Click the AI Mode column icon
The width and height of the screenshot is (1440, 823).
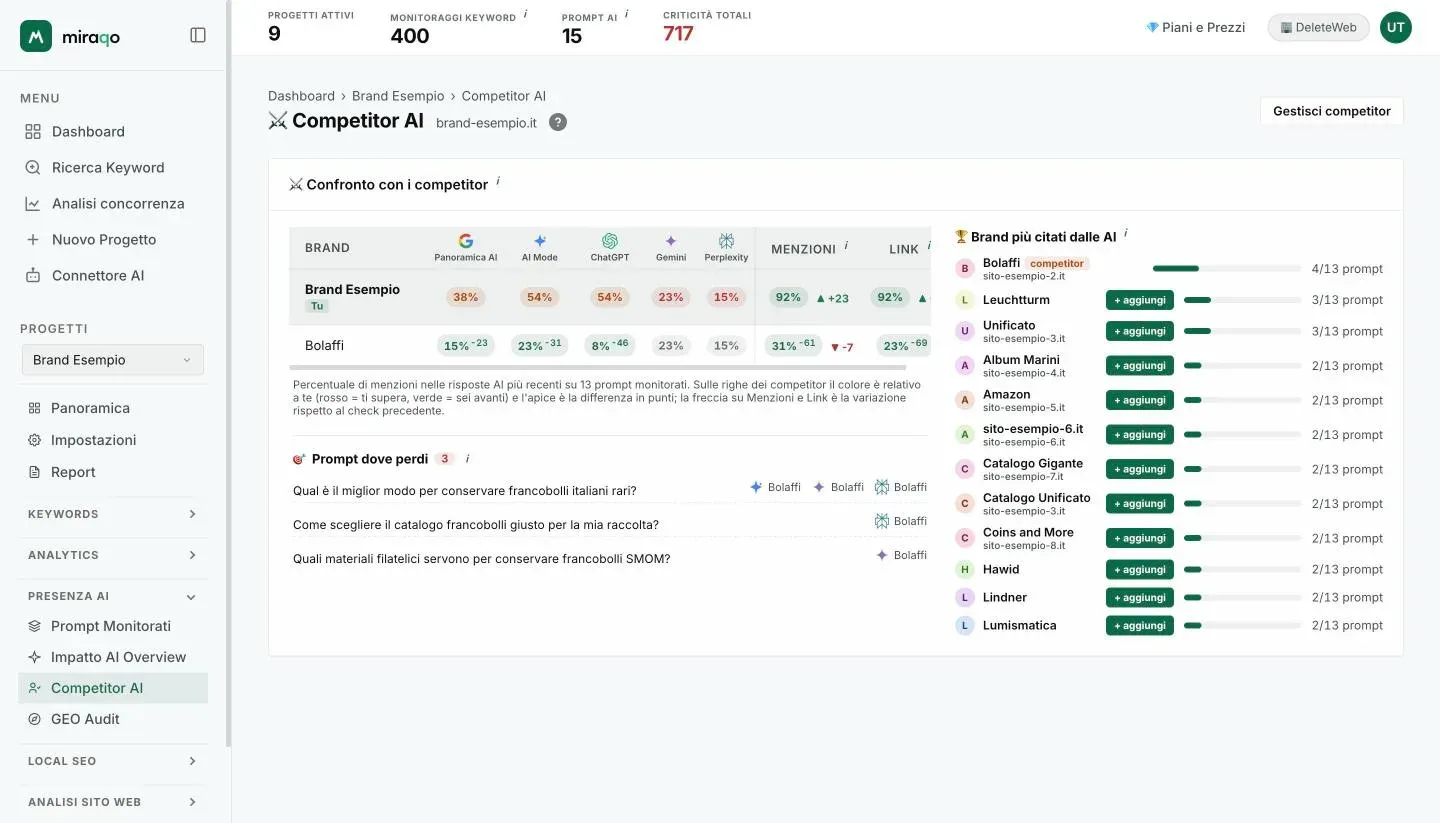pos(540,241)
